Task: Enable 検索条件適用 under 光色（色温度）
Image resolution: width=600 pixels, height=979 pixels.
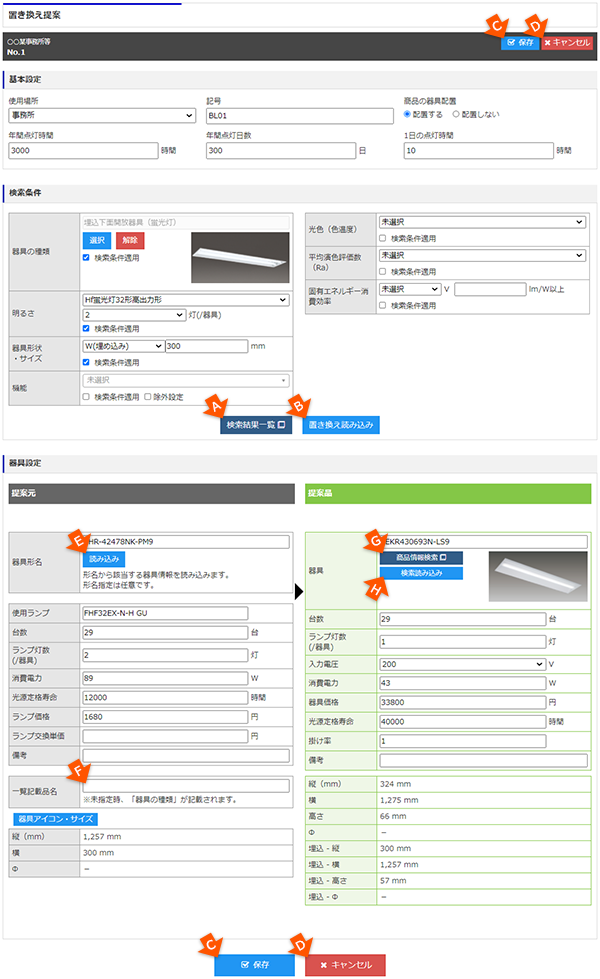Action: point(384,238)
